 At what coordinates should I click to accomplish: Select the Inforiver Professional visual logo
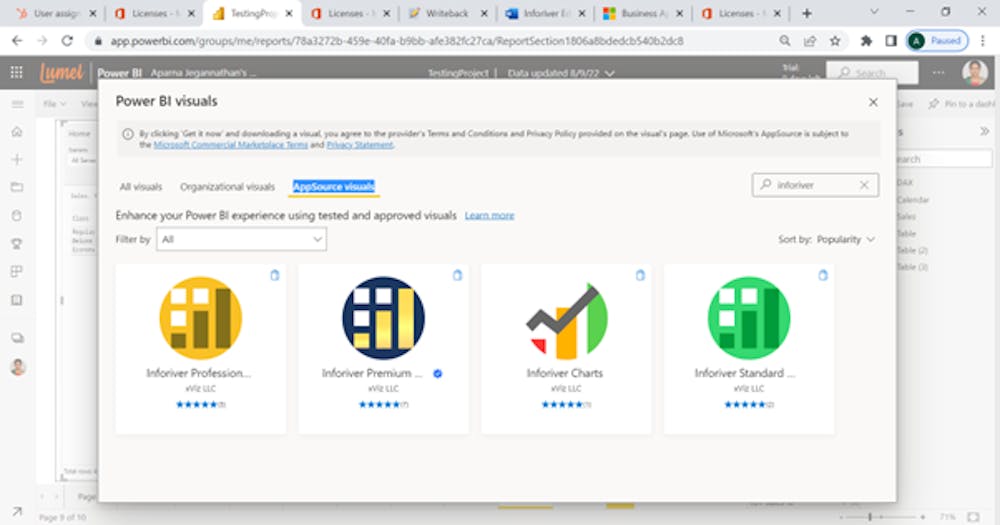[x=200, y=318]
